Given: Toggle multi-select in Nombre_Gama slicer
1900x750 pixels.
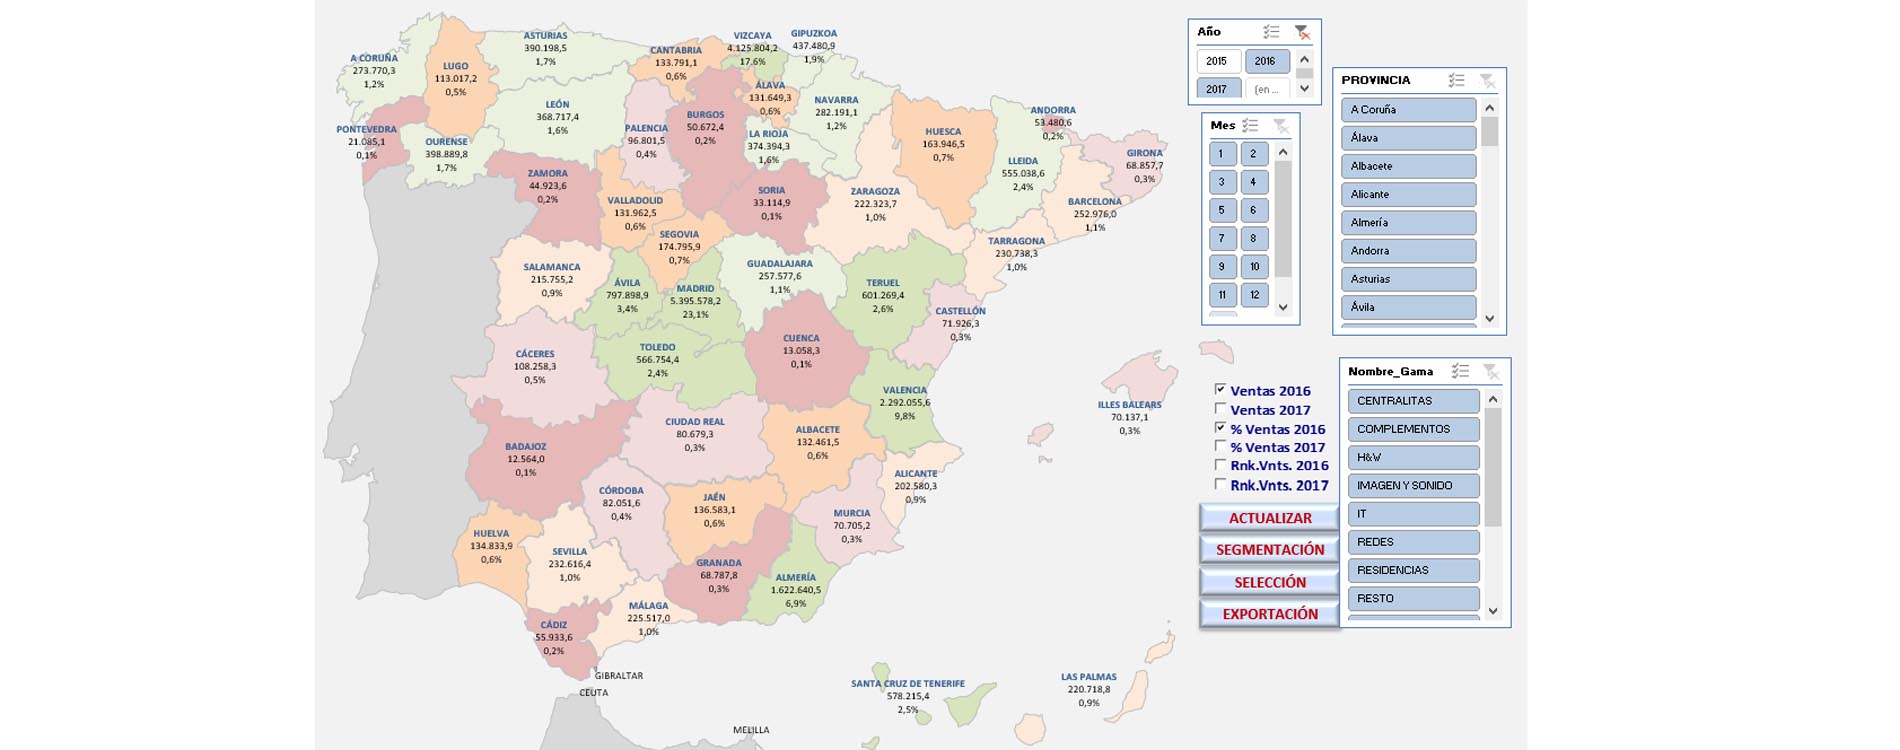Looking at the screenshot, I should tap(1460, 371).
